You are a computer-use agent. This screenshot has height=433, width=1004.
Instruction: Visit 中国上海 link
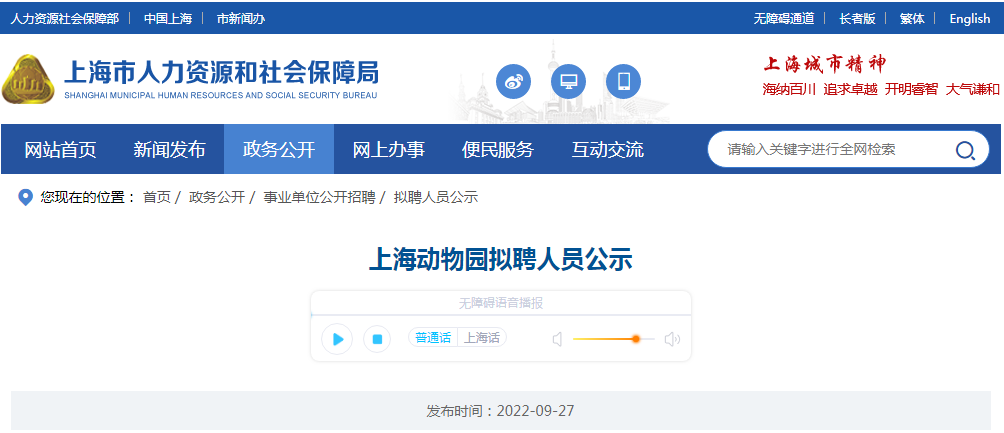click(x=168, y=19)
